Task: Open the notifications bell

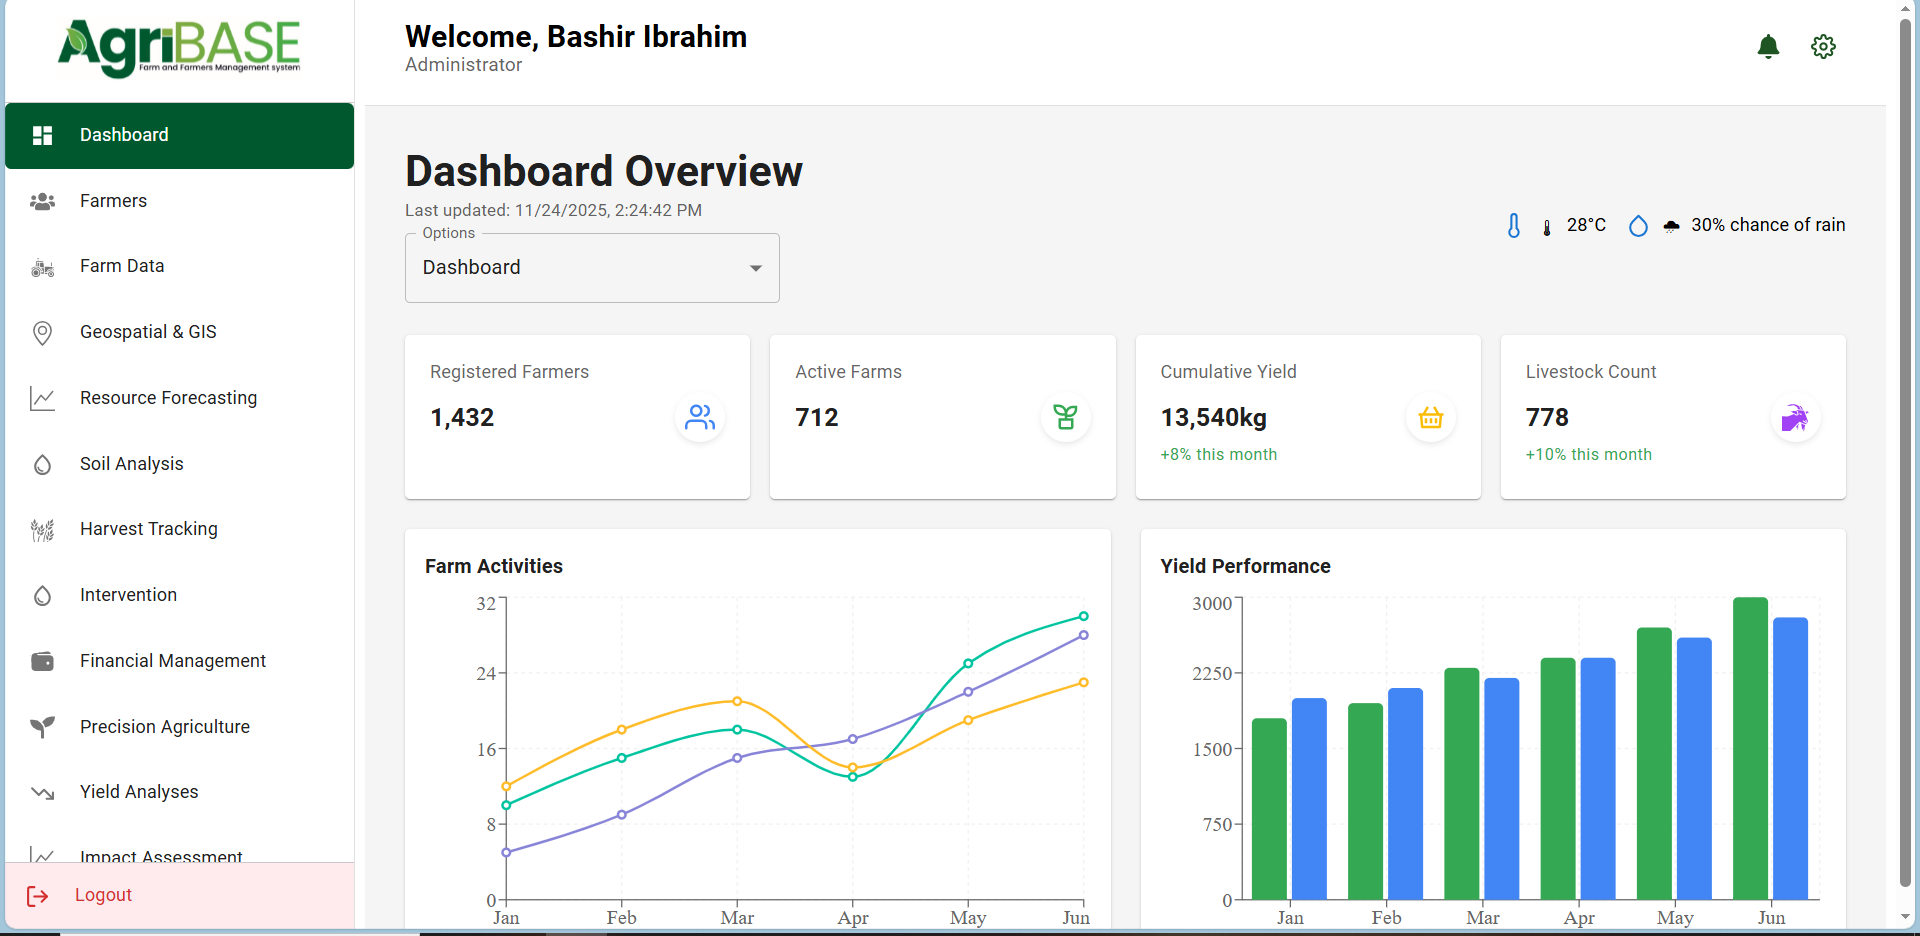Action: click(1768, 46)
